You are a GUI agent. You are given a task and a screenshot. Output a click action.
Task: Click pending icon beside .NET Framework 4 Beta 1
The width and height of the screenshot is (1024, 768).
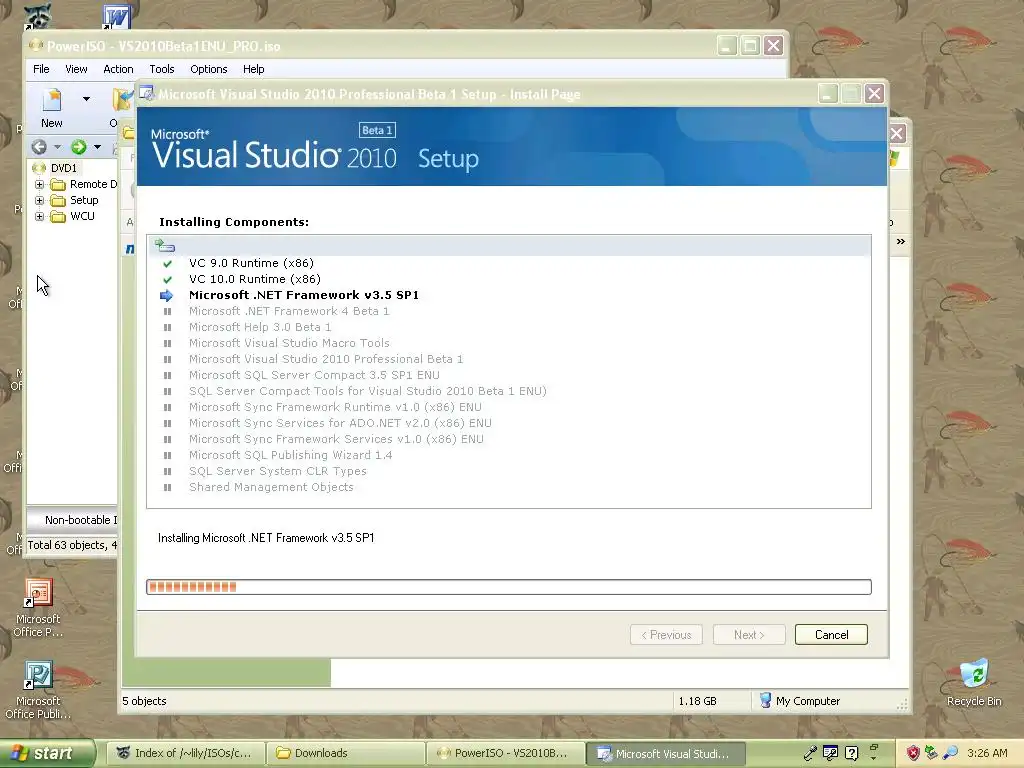coord(167,312)
